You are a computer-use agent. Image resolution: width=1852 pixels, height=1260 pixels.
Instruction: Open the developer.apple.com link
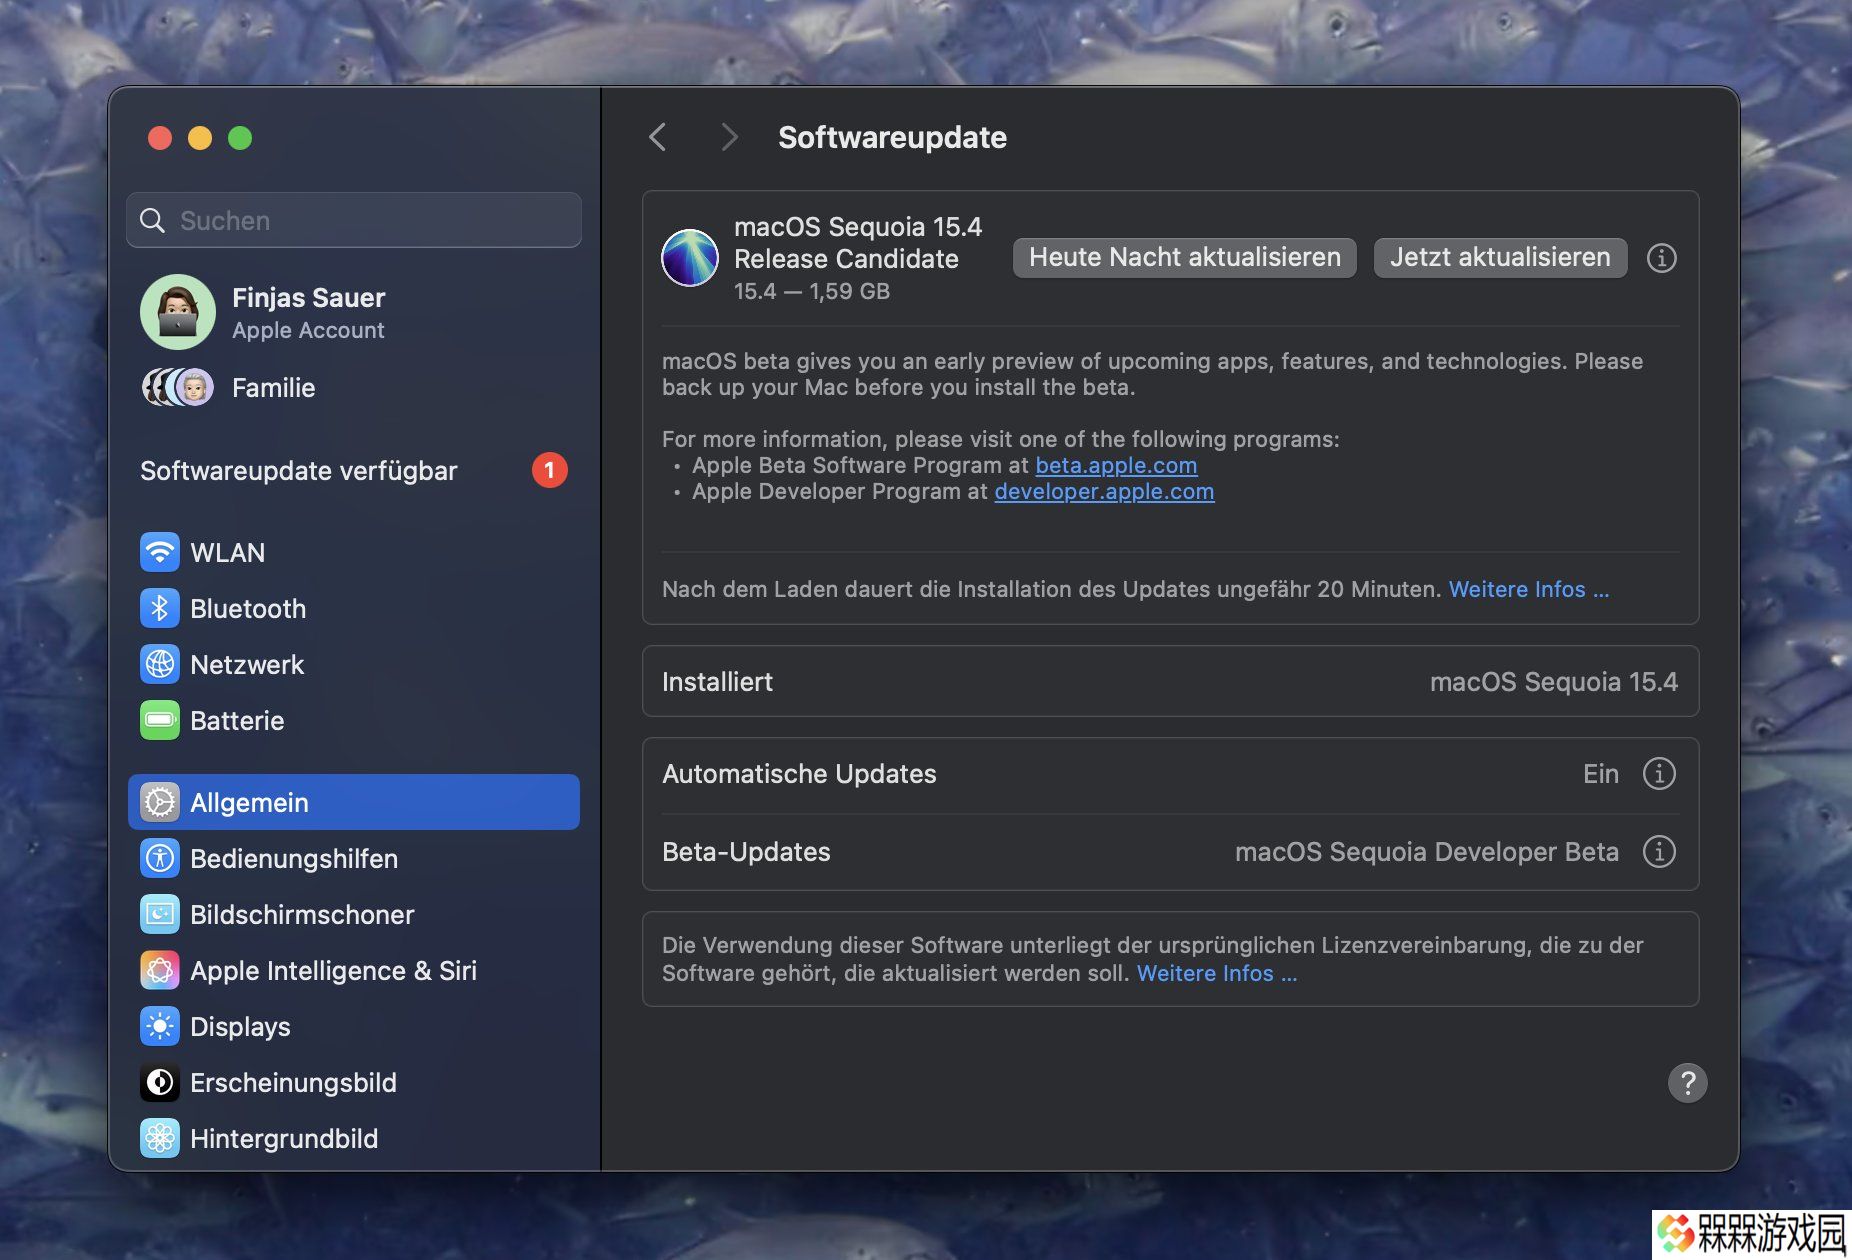[1104, 491]
